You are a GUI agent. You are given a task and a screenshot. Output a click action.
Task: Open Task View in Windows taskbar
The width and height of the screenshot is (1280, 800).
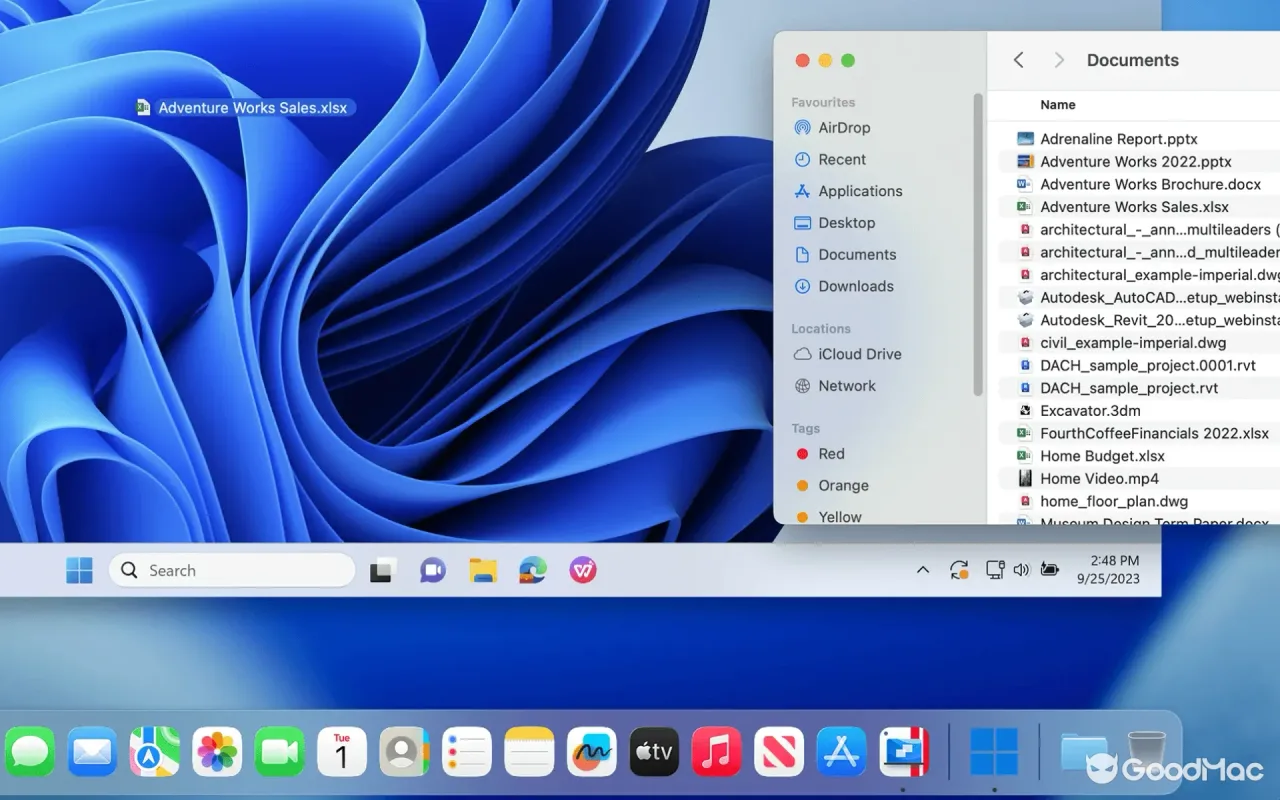tap(382, 570)
